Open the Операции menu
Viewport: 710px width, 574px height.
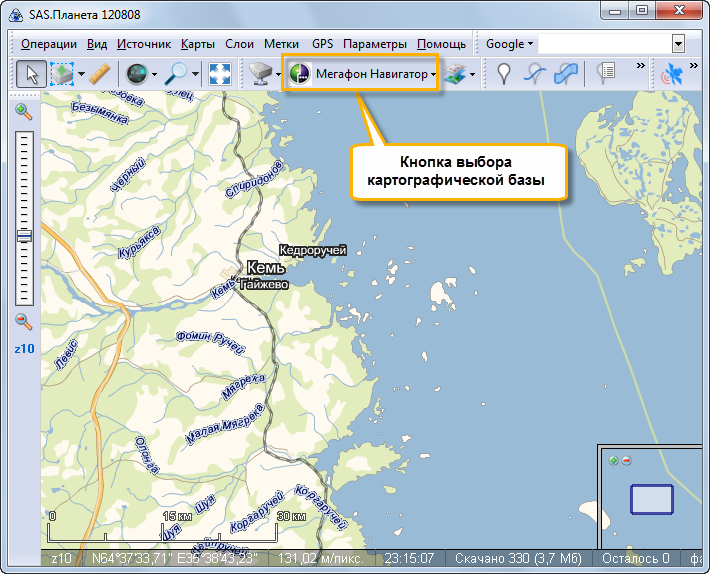click(x=49, y=44)
